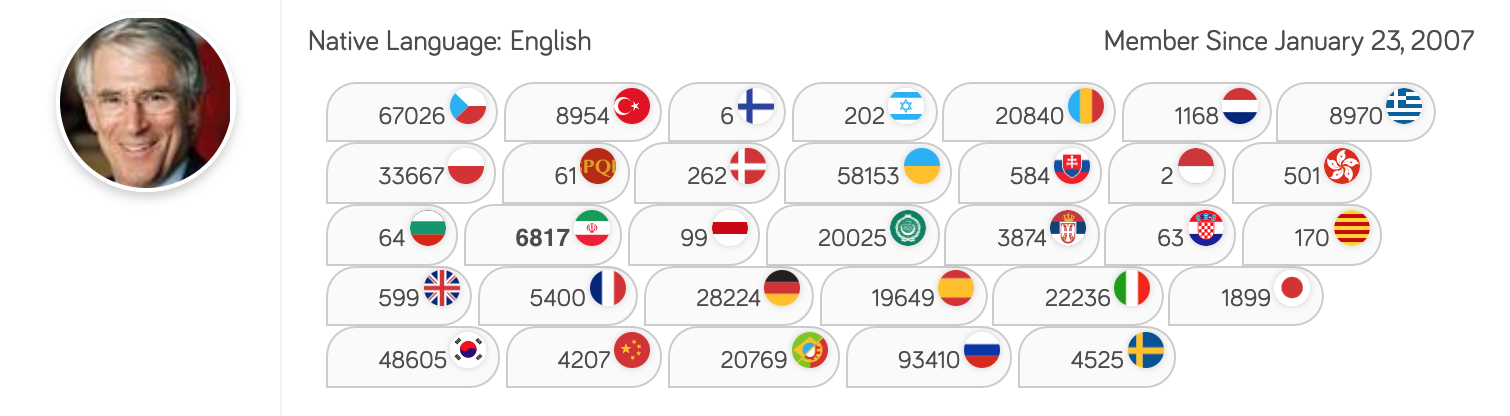Click the Romanian flag badge showing 20840

(x=1030, y=112)
